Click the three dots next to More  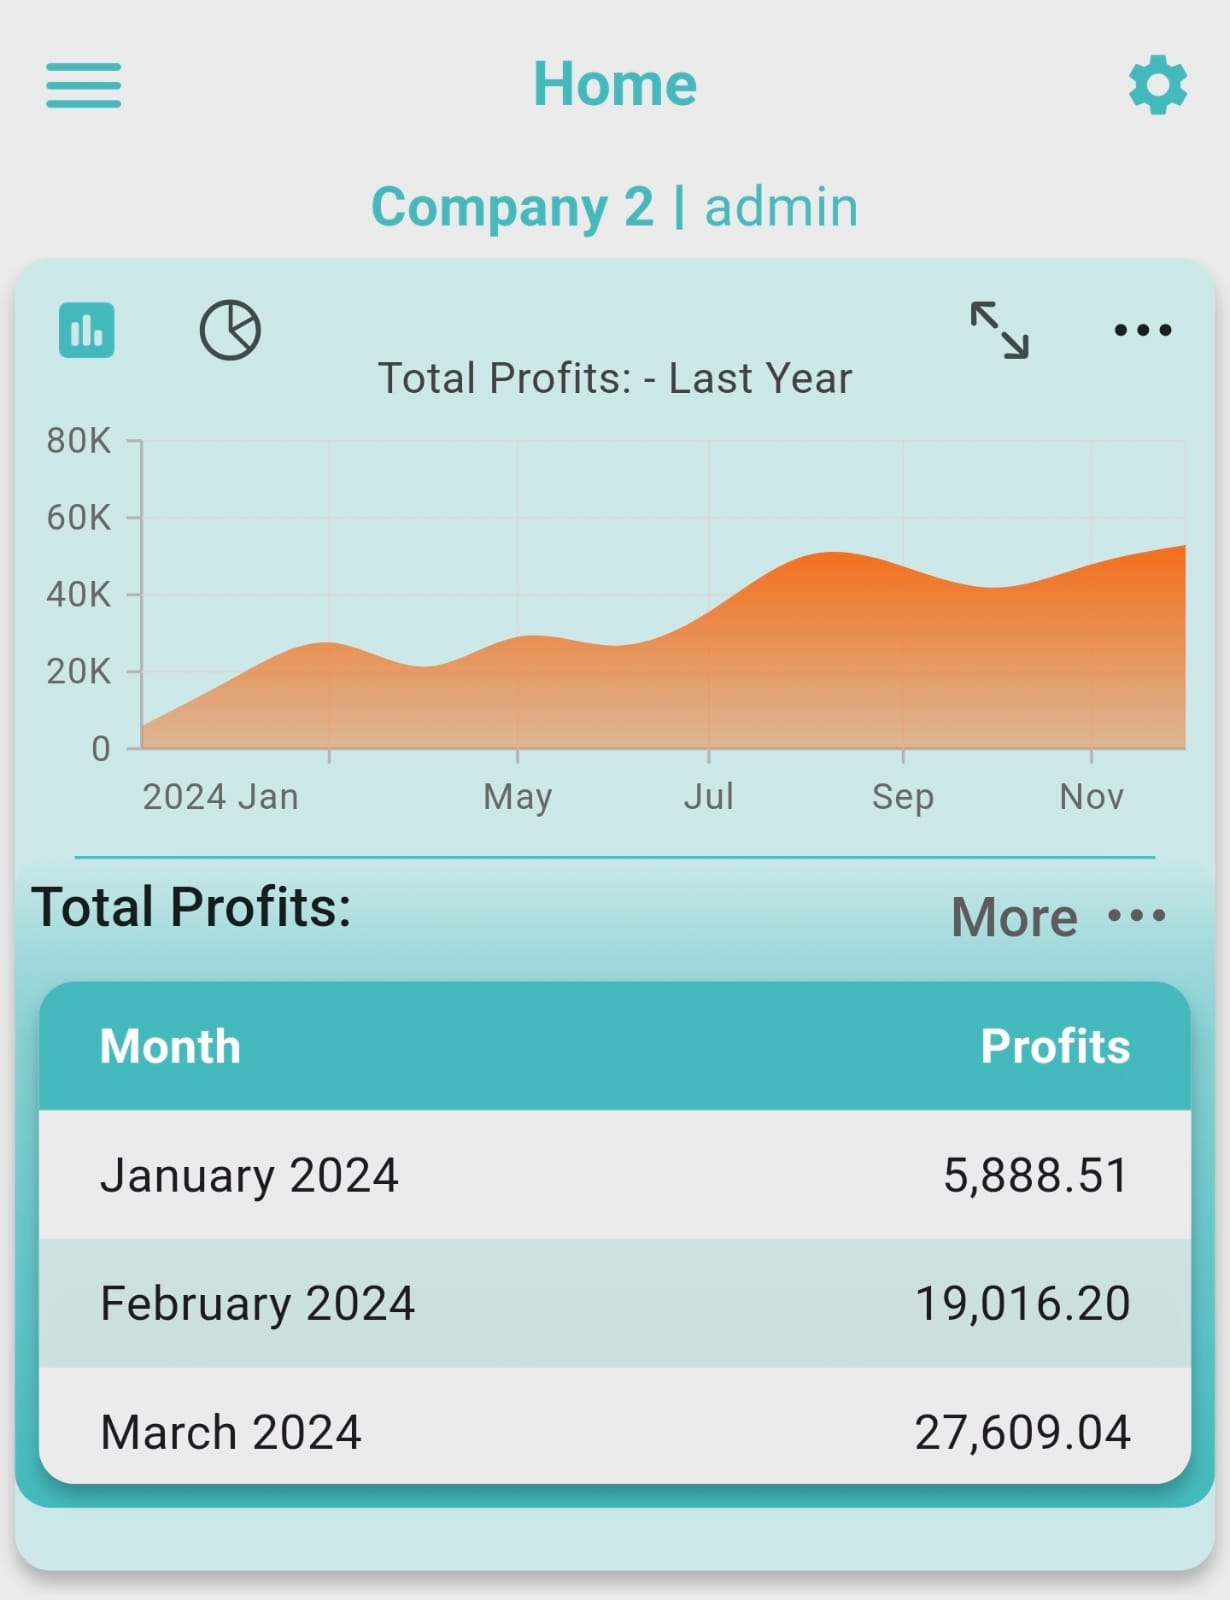point(1137,915)
